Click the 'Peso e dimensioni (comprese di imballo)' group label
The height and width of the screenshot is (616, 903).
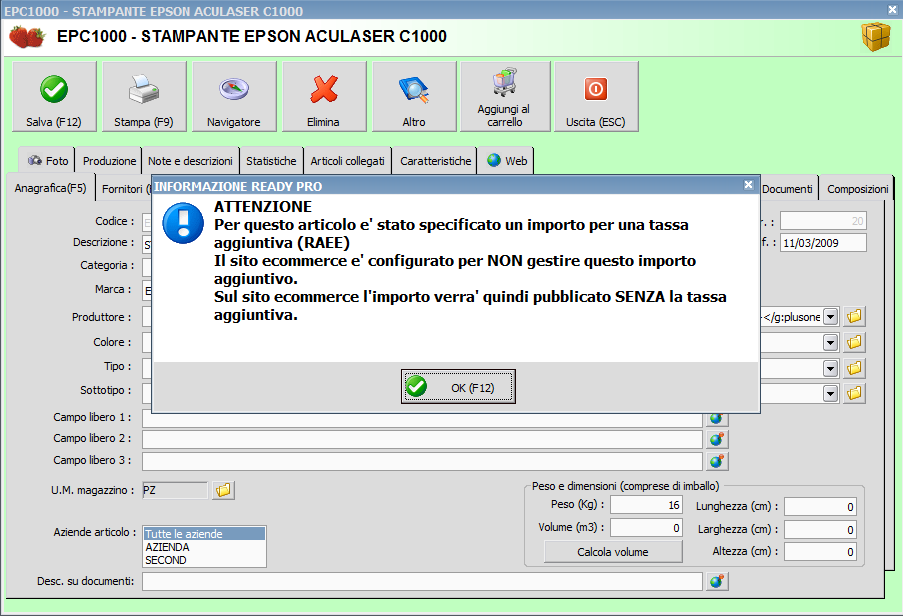[x=625, y=486]
